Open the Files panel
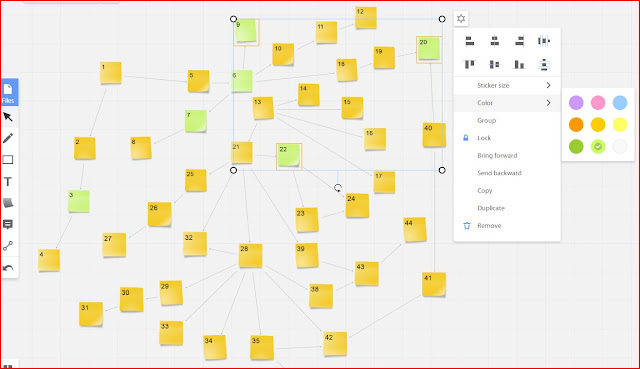 9,93
